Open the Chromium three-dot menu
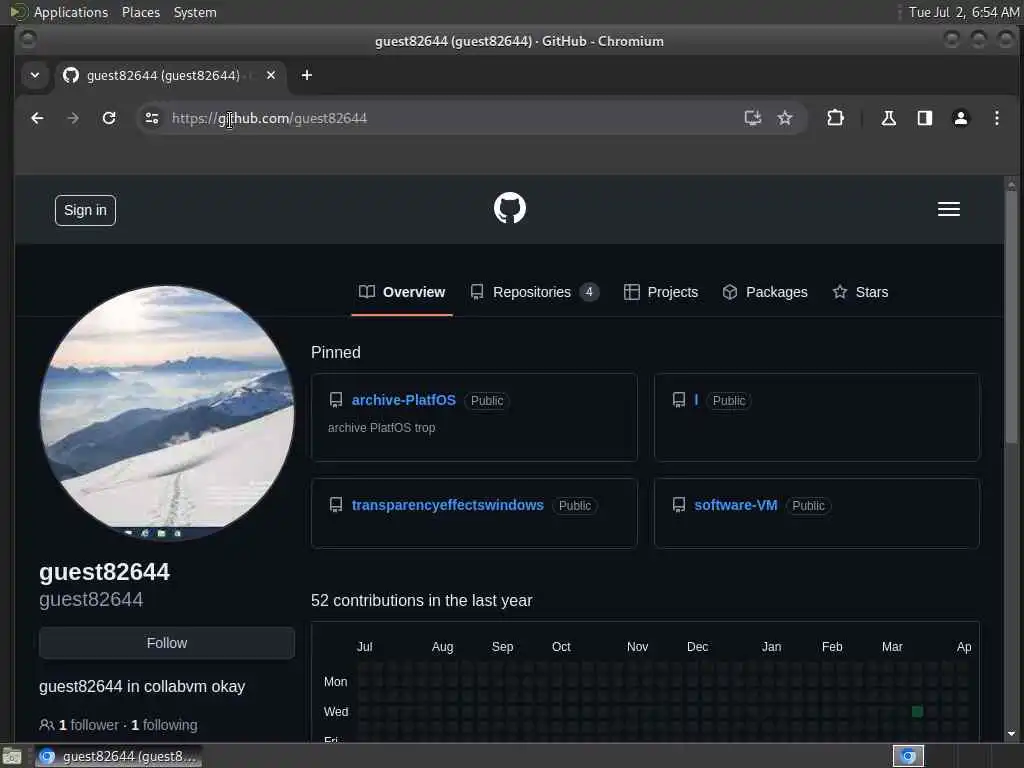1024x768 pixels. click(997, 118)
